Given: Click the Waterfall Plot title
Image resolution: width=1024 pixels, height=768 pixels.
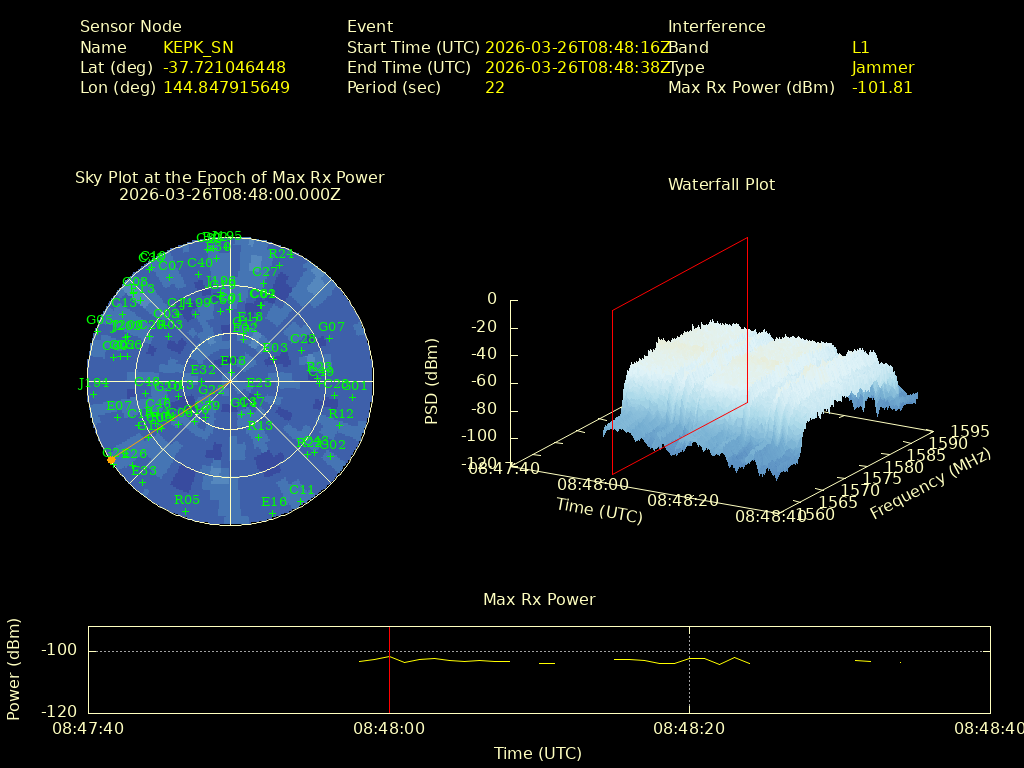Looking at the screenshot, I should 721,184.
